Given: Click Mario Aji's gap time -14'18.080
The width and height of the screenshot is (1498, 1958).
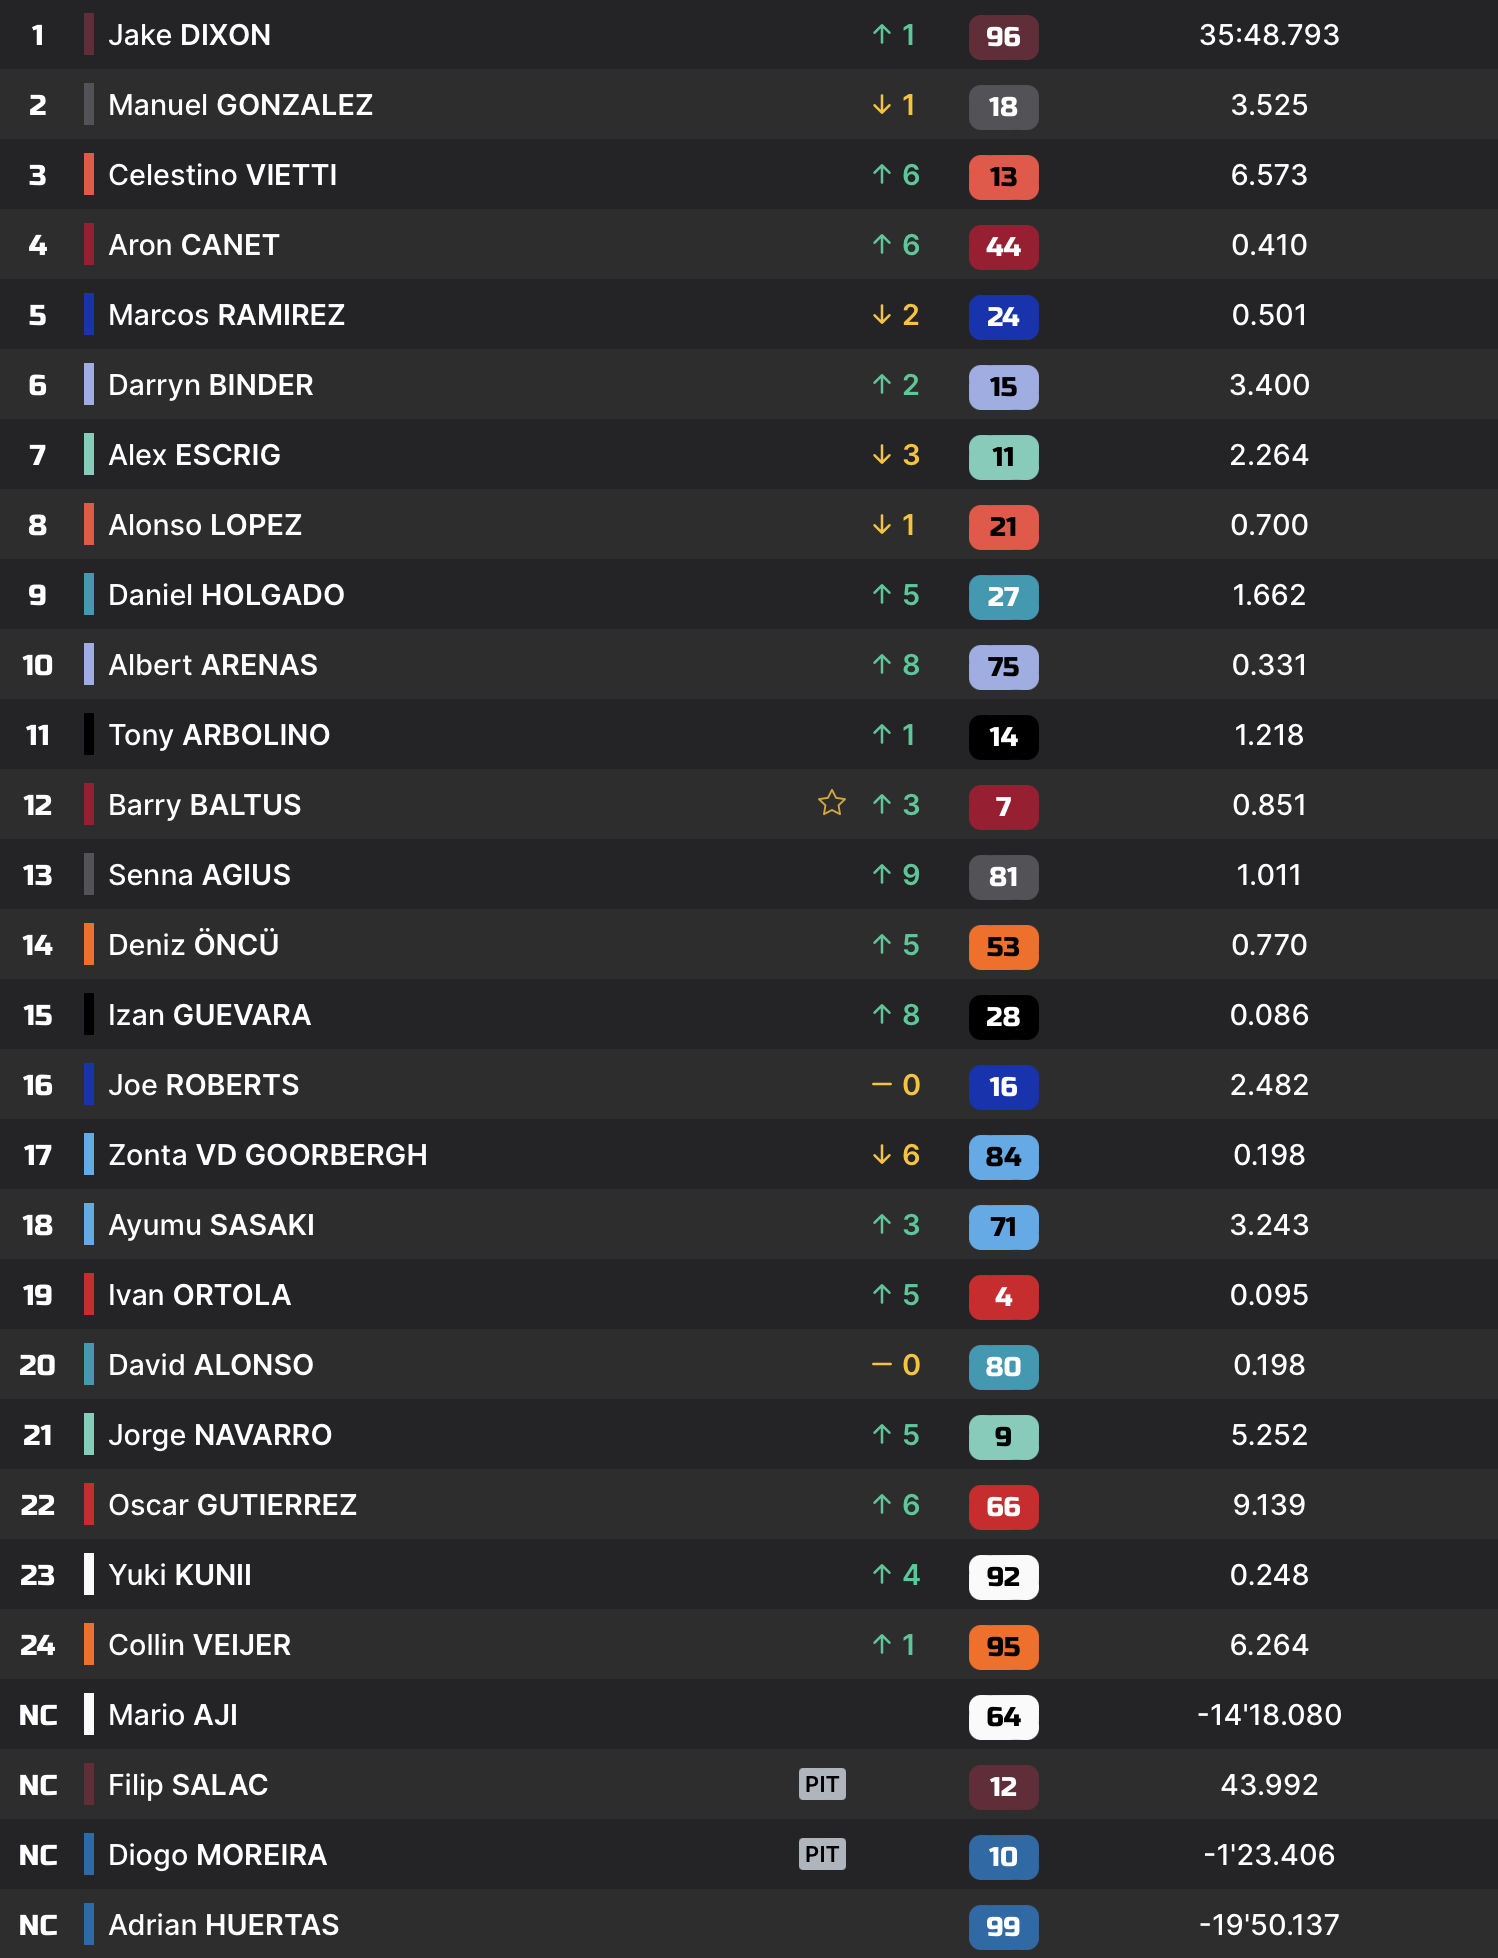Looking at the screenshot, I should 1268,1715.
